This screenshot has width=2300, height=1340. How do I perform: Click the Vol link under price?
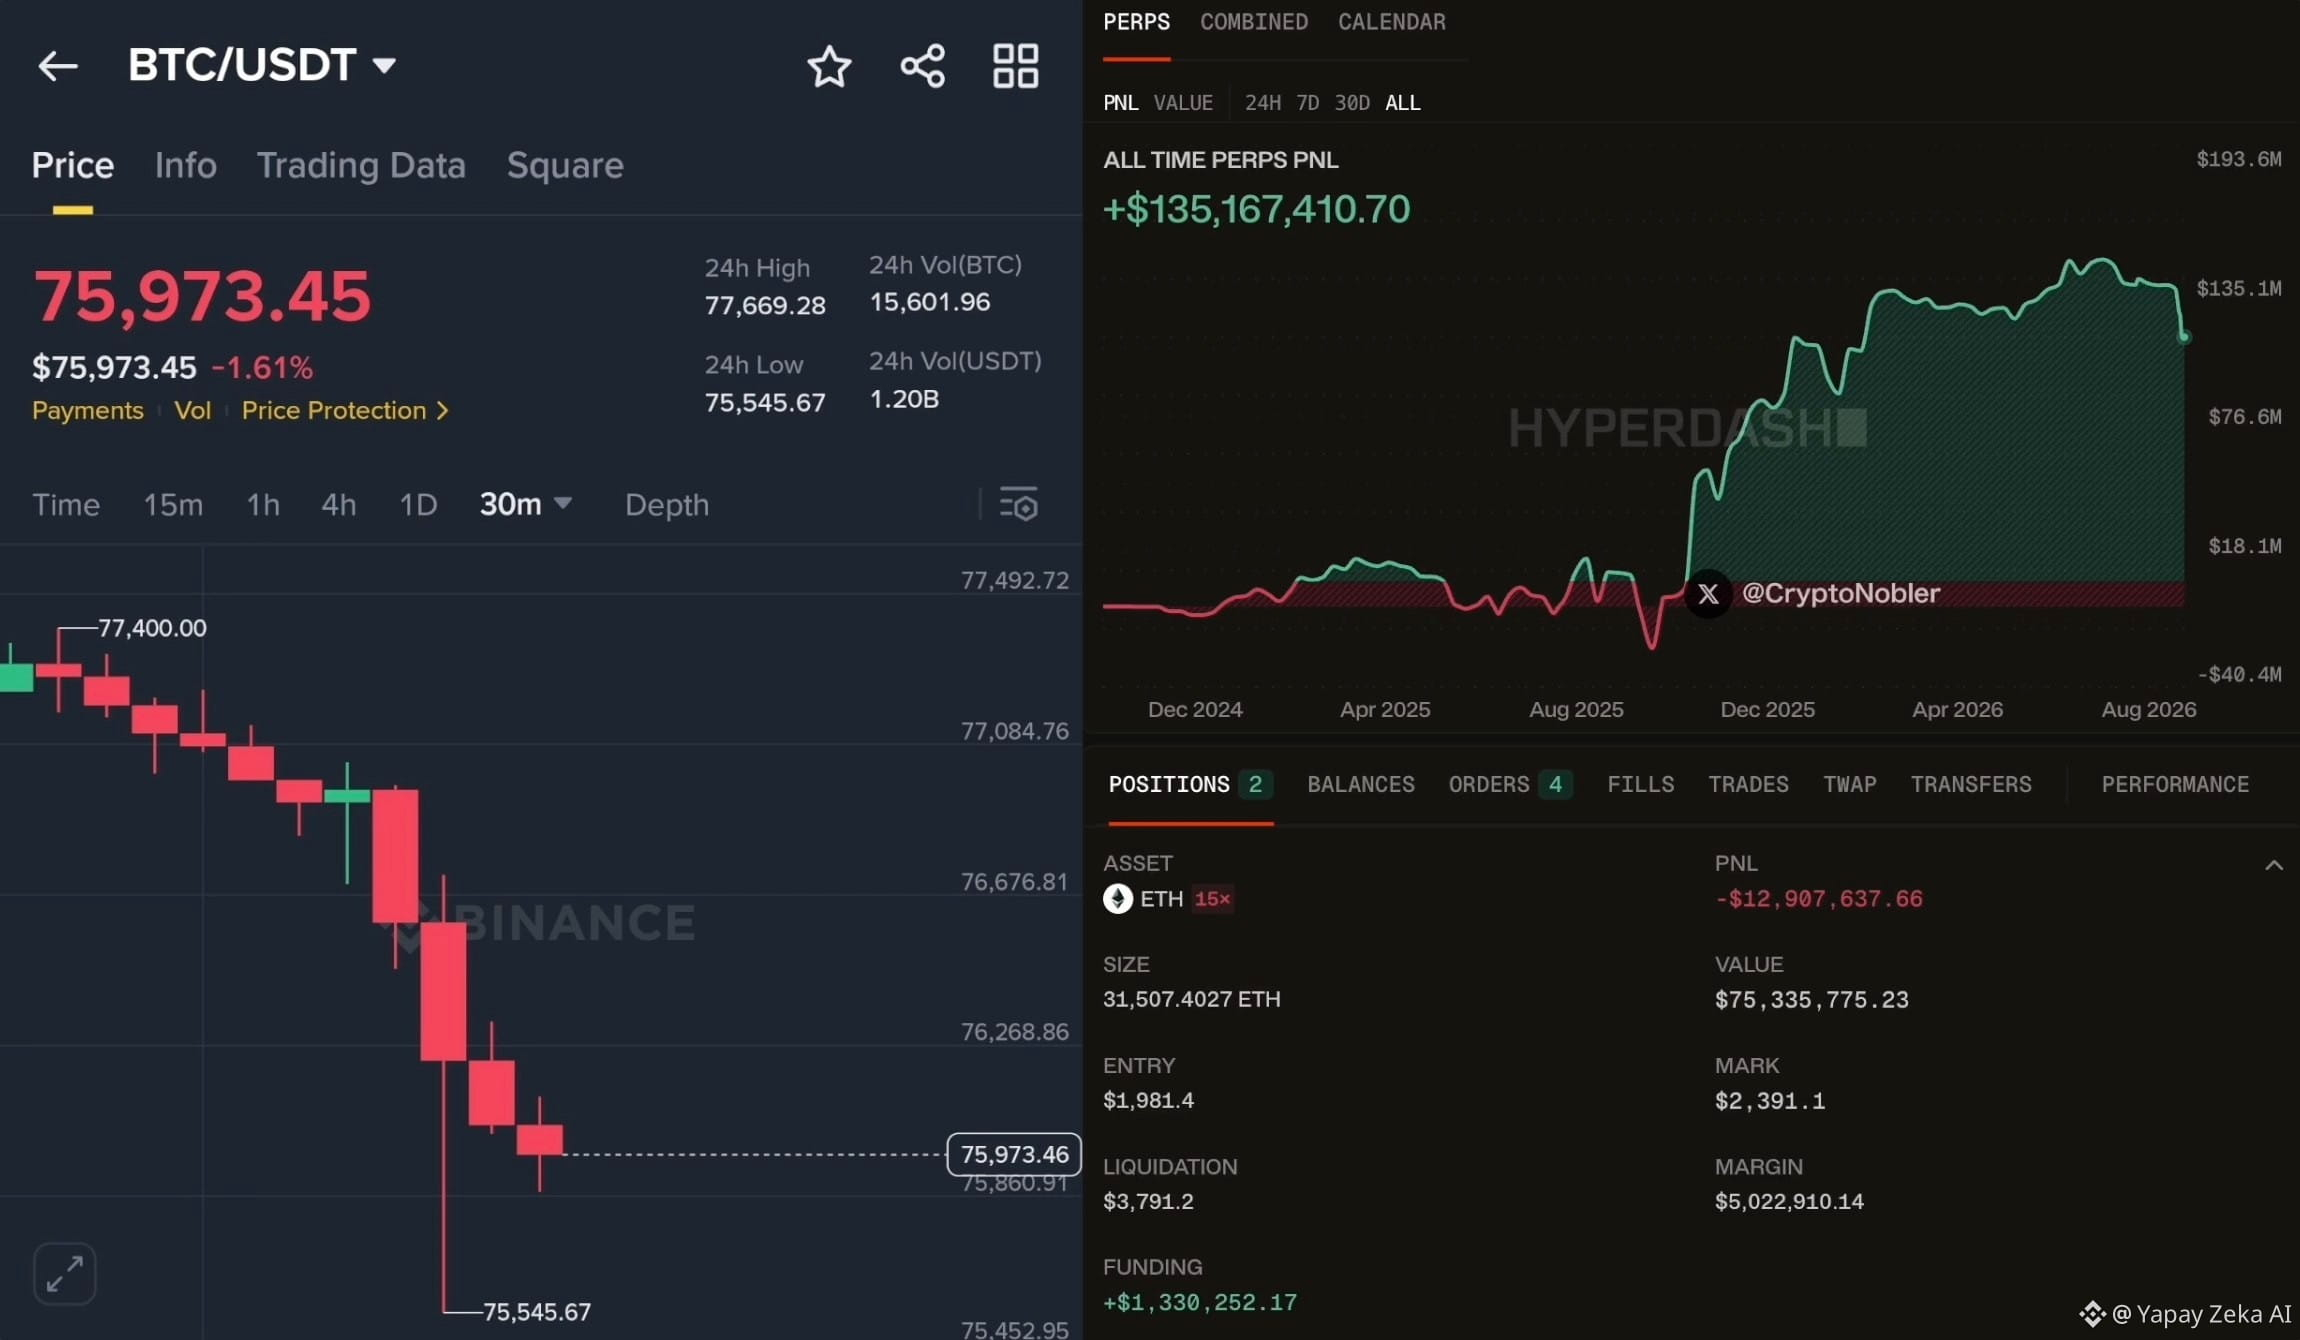click(x=192, y=410)
